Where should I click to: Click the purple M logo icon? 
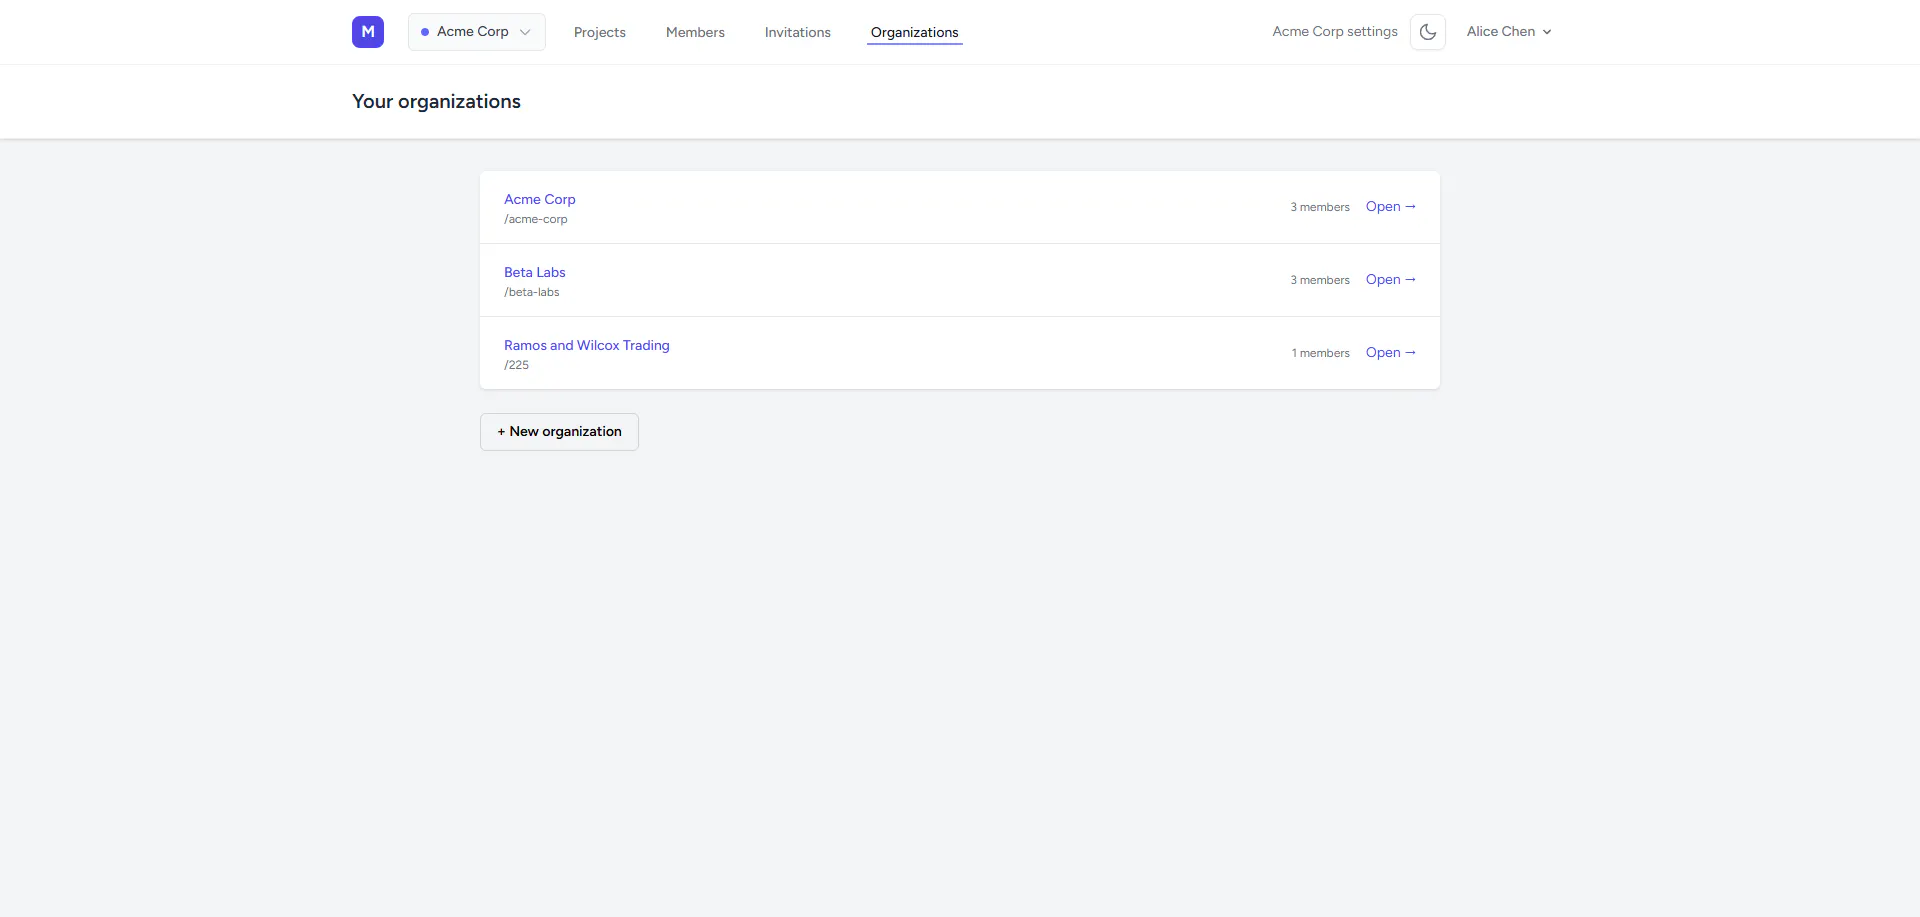tap(368, 32)
